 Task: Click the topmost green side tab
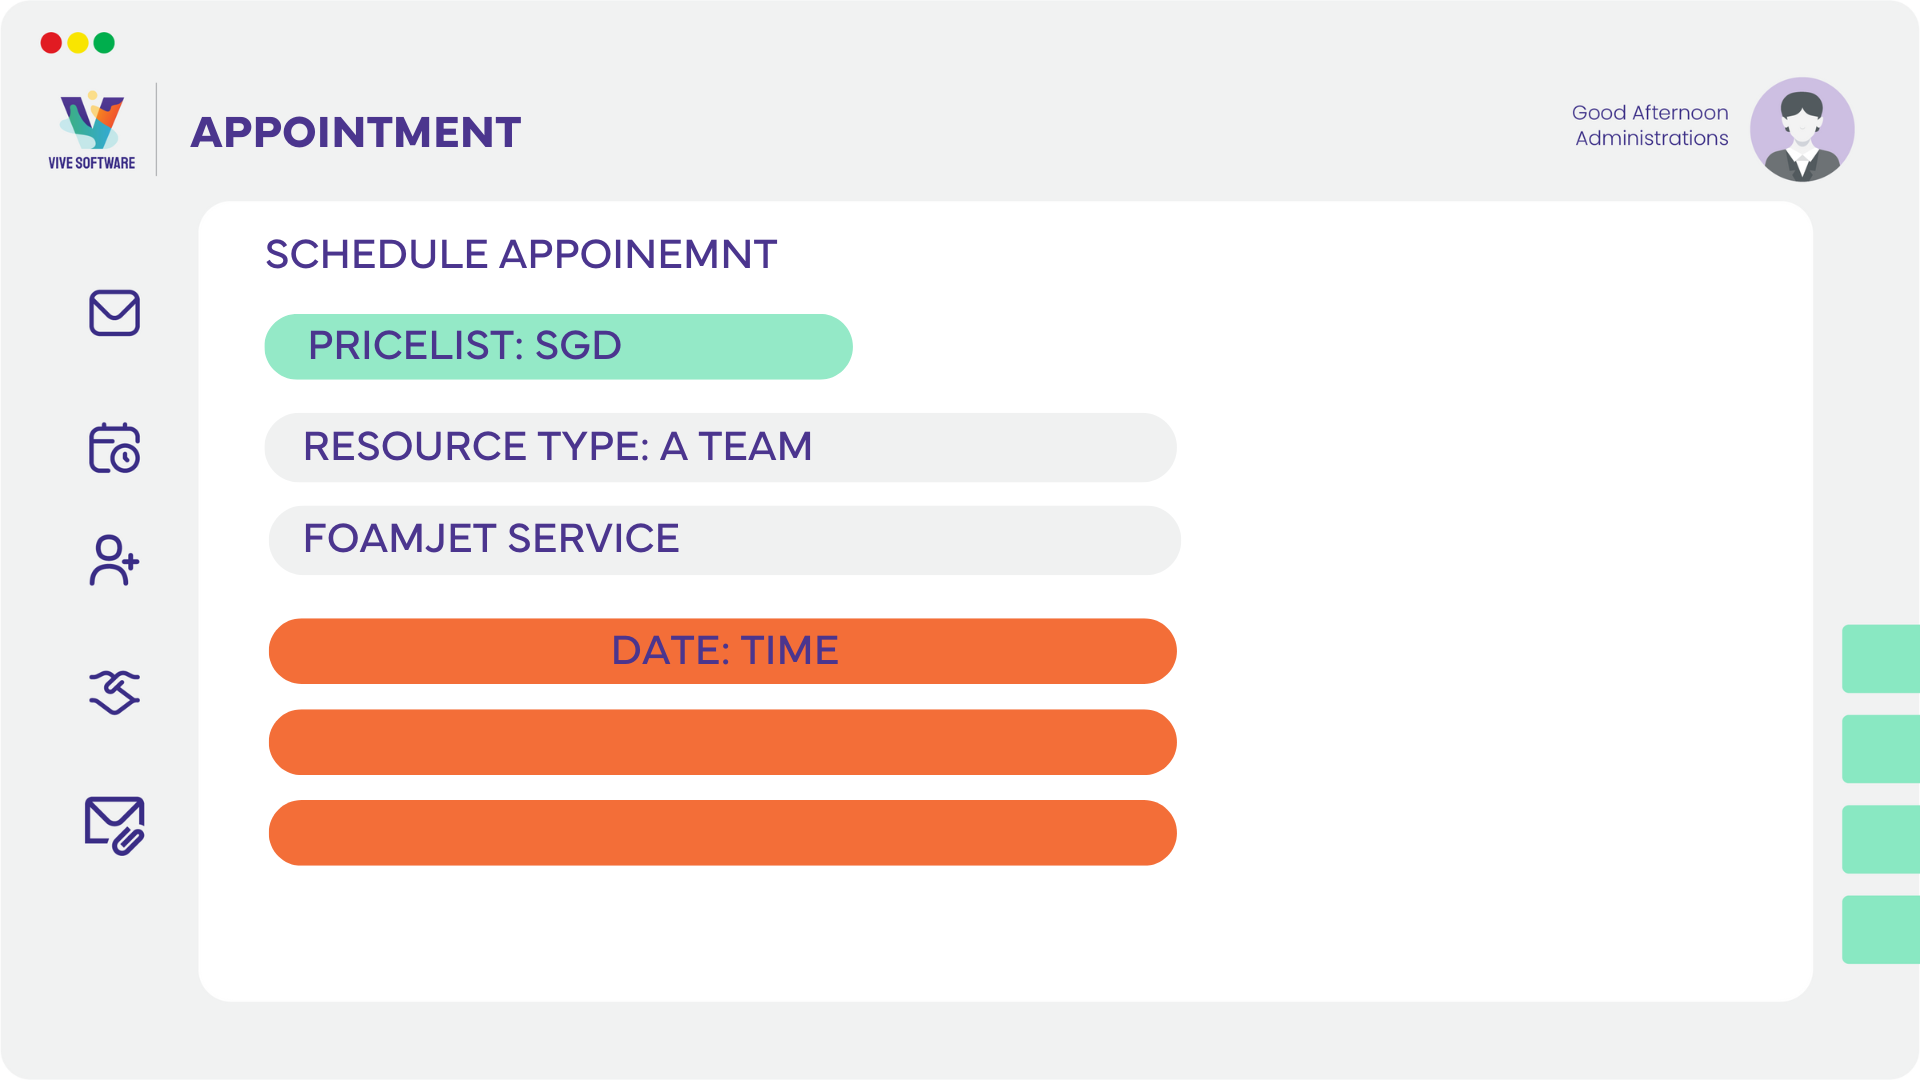click(x=1881, y=659)
